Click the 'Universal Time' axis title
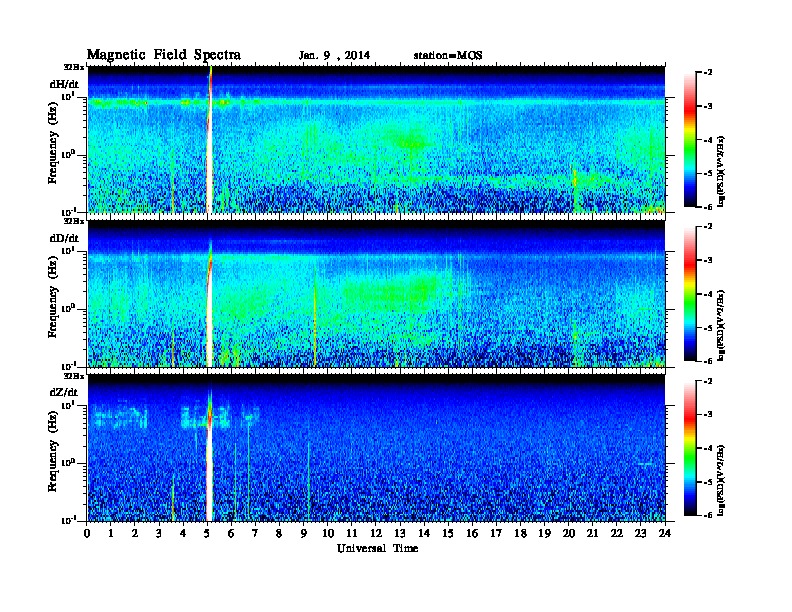This screenshot has width=792, height=612. click(377, 548)
